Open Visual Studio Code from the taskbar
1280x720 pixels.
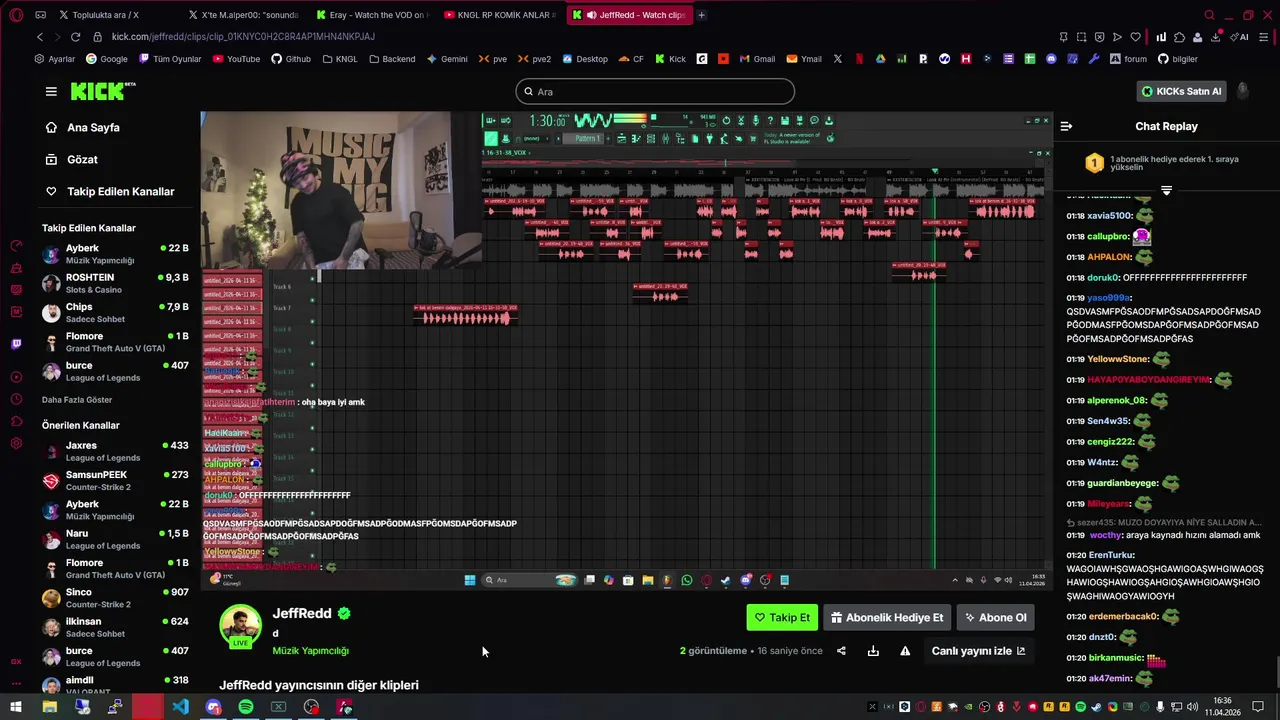pyautogui.click(x=180, y=707)
